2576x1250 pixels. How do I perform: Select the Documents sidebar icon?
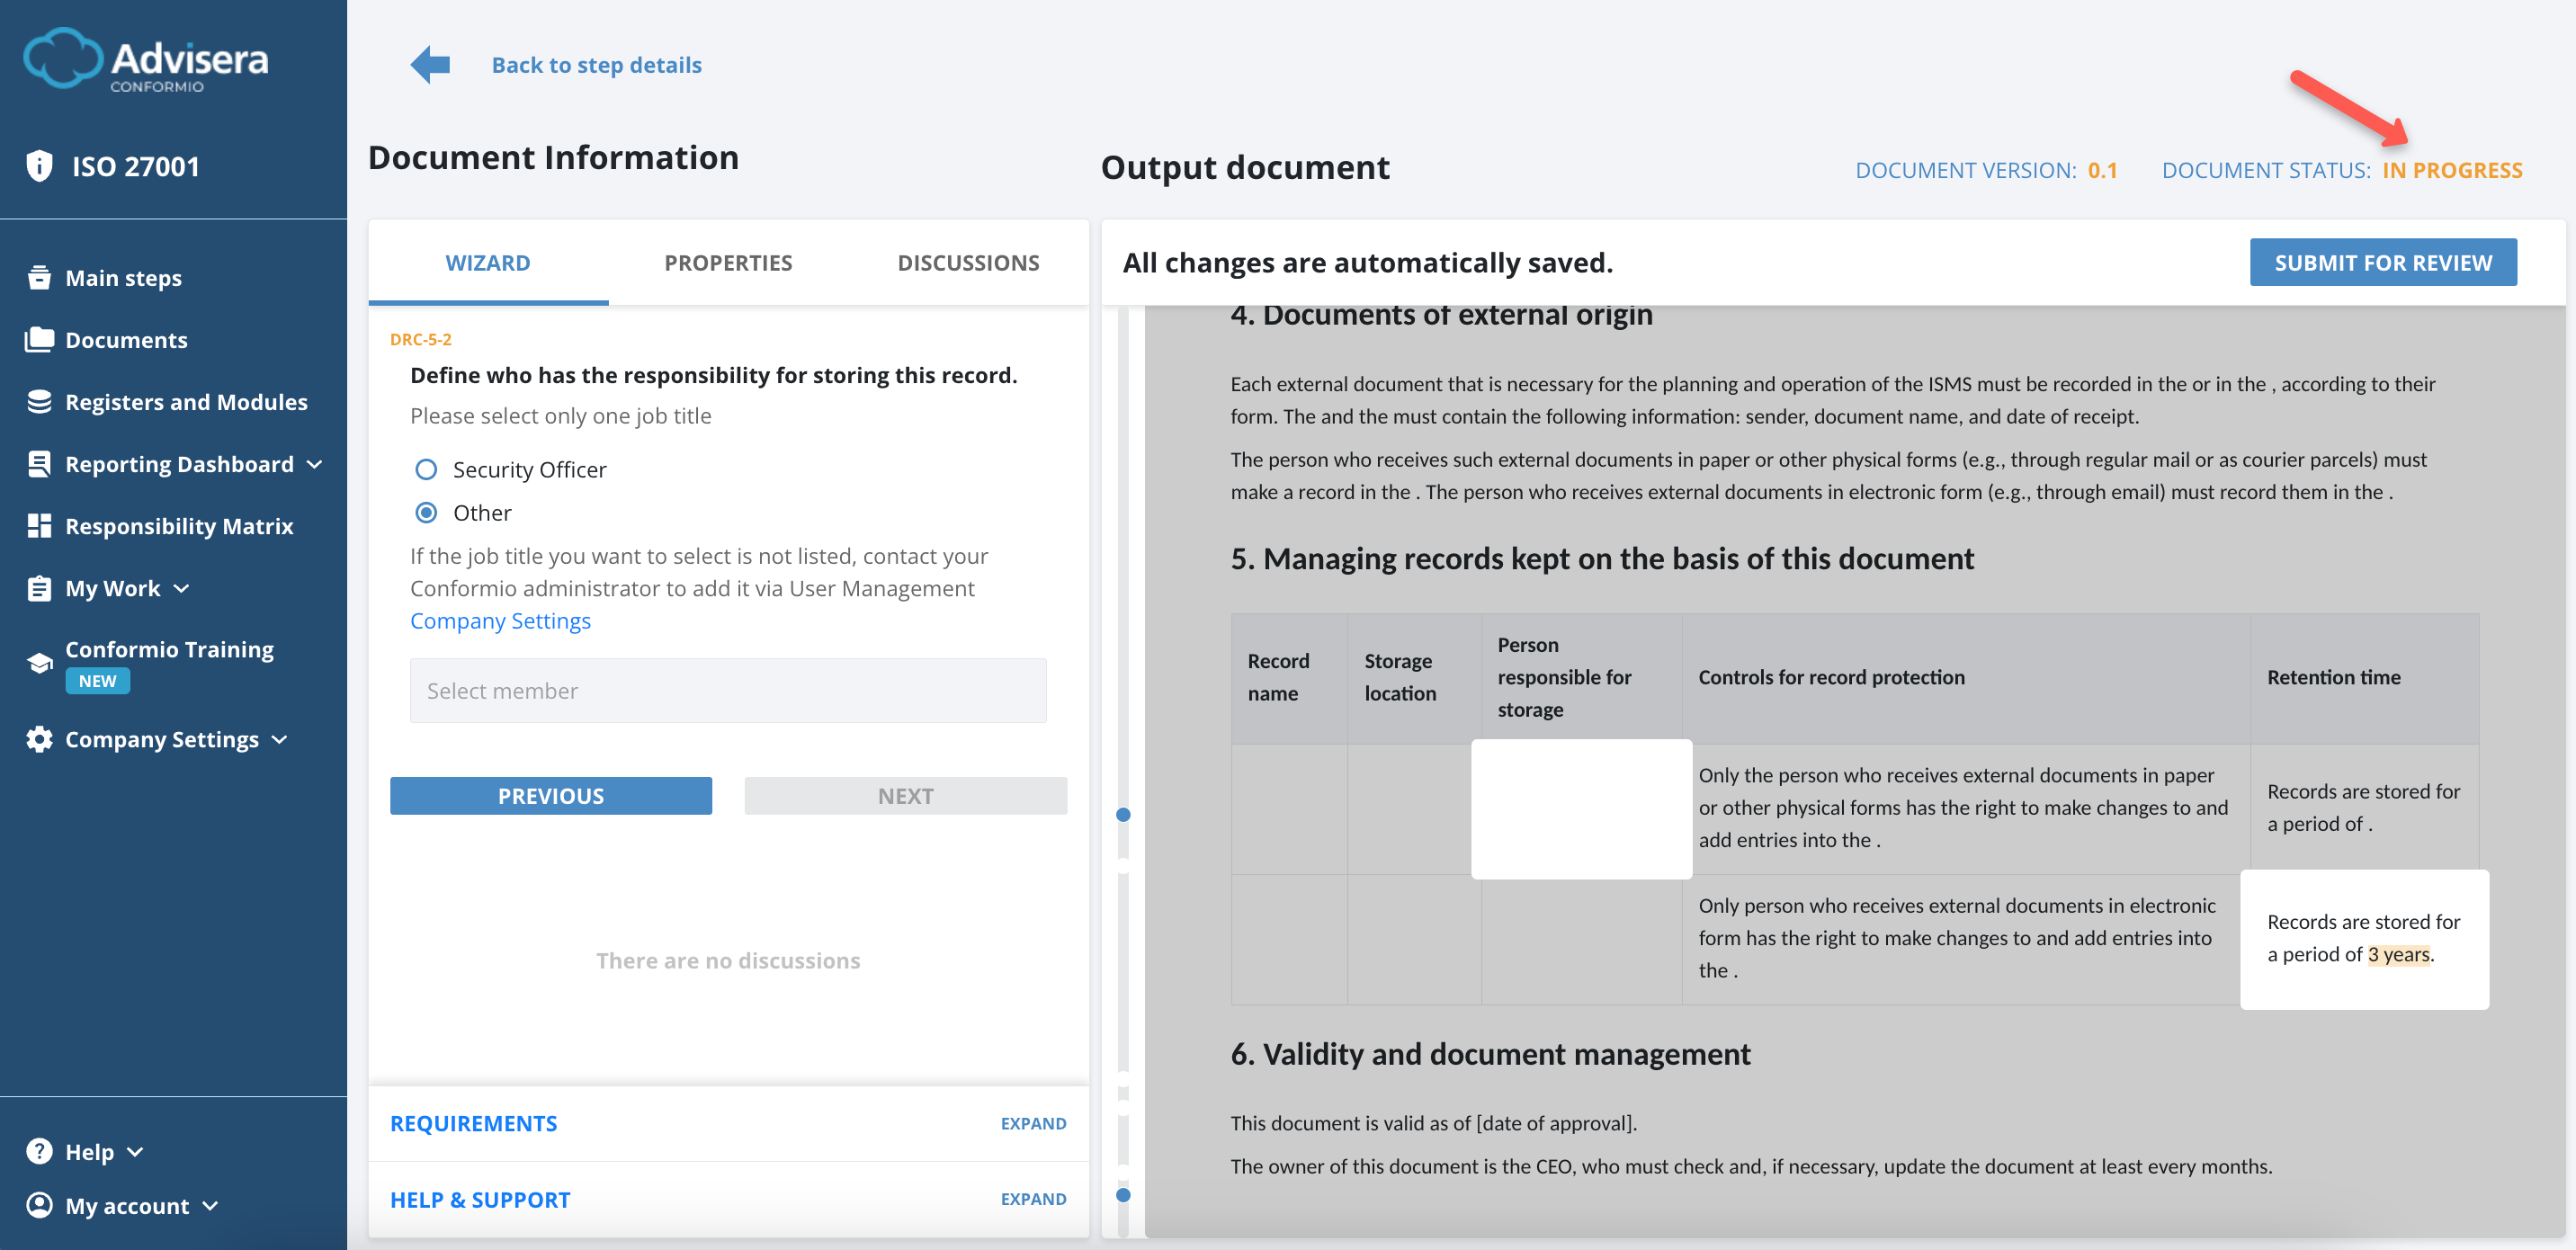[x=39, y=339]
